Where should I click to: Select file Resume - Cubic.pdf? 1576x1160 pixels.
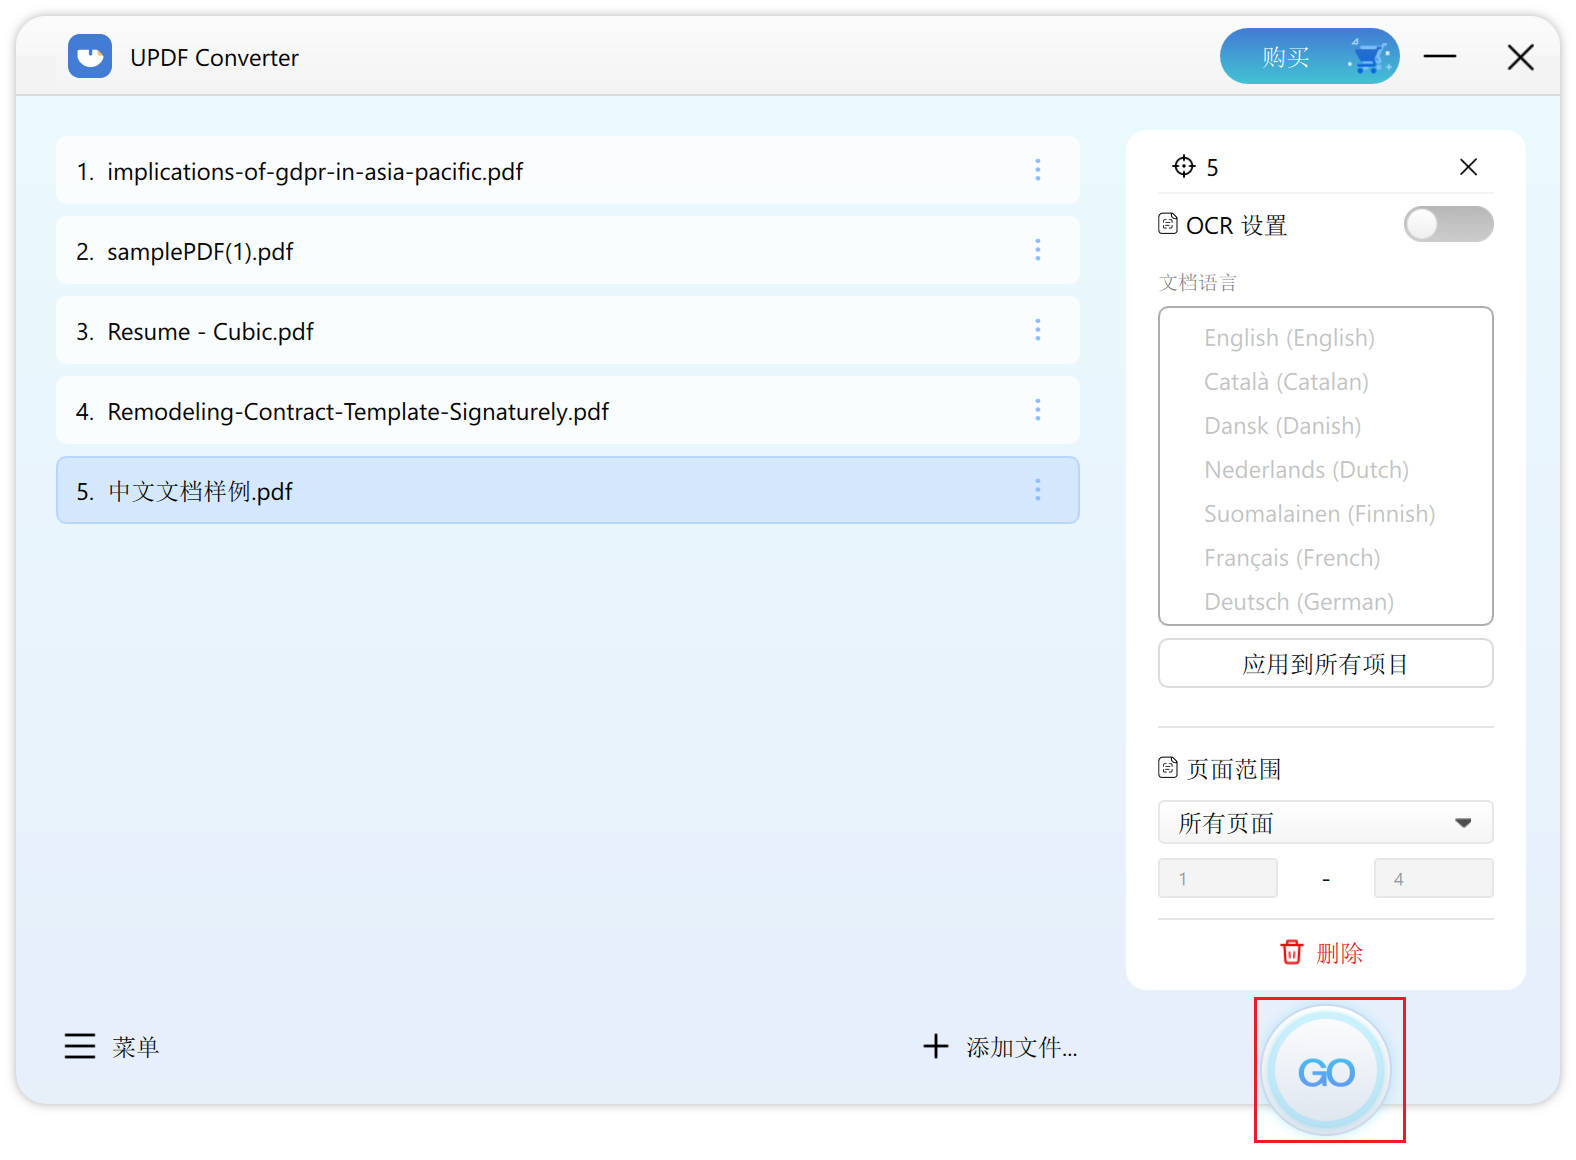coord(567,330)
